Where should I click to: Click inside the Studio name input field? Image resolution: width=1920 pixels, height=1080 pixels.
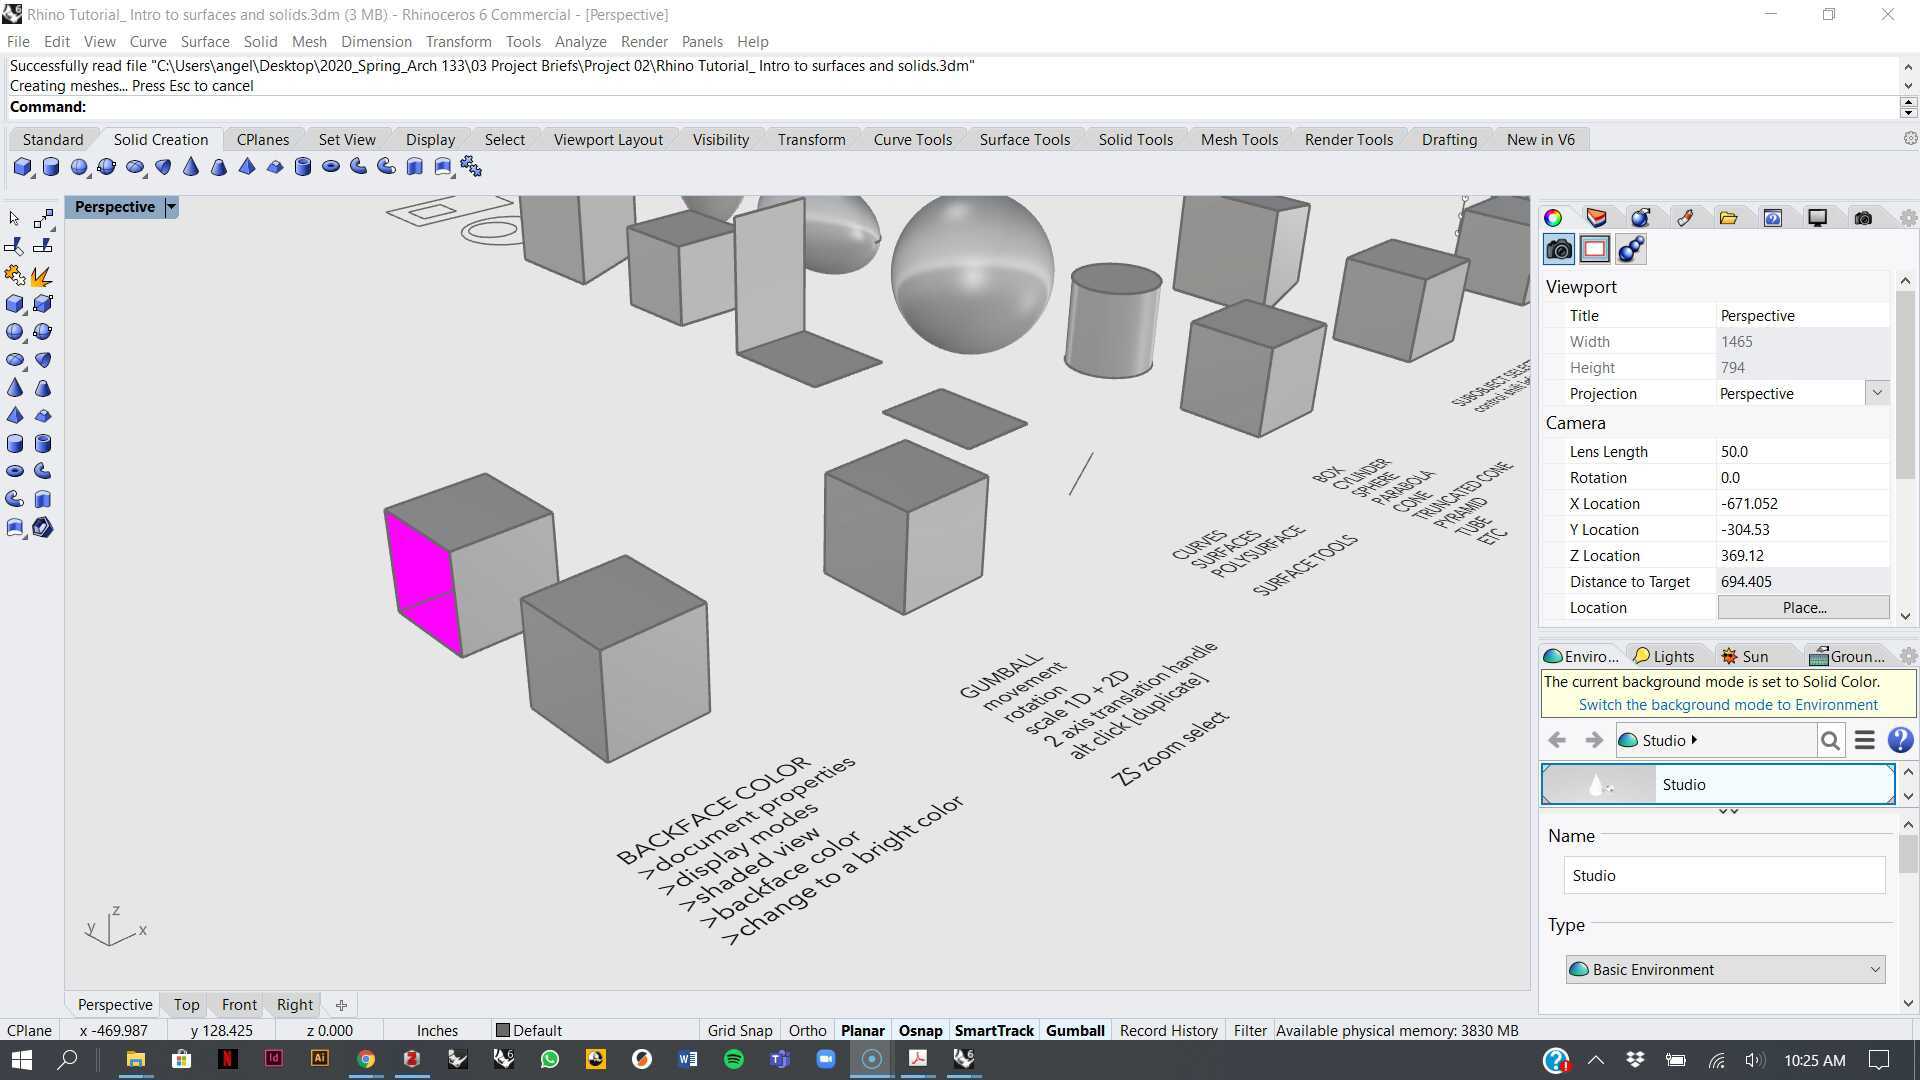pyautogui.click(x=1723, y=875)
